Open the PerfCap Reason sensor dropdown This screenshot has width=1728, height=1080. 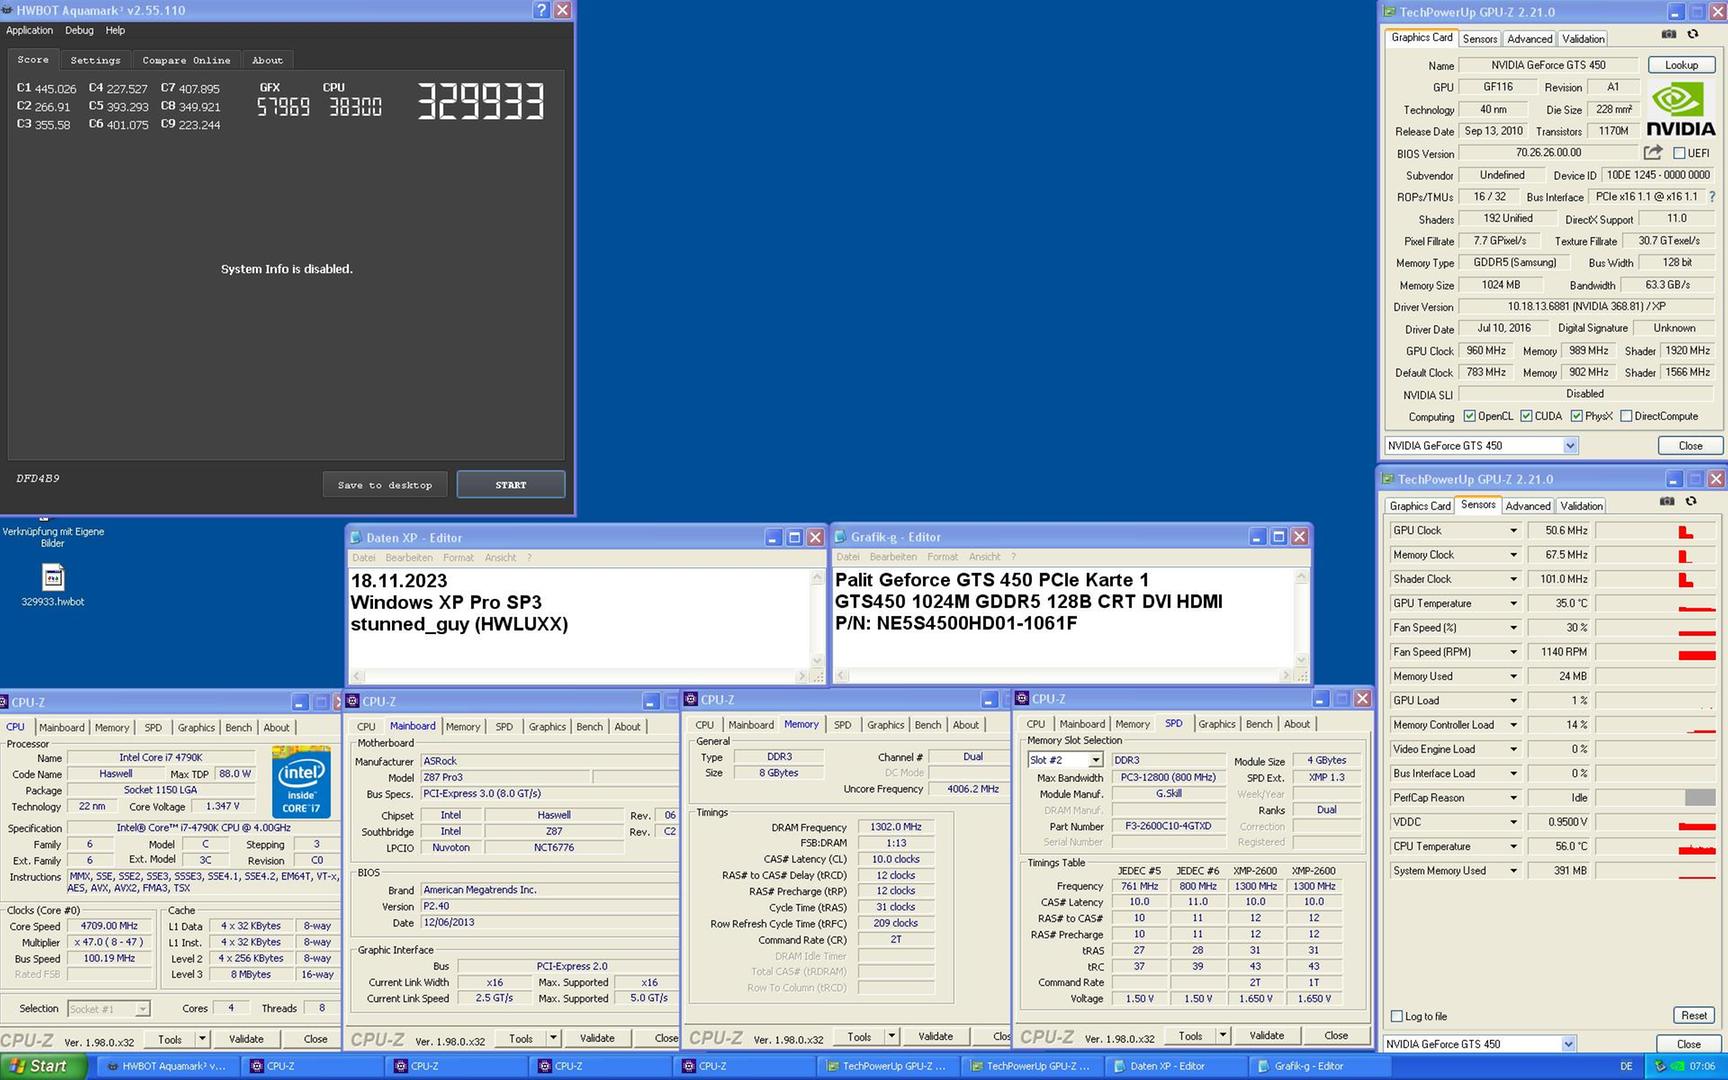coord(1513,798)
